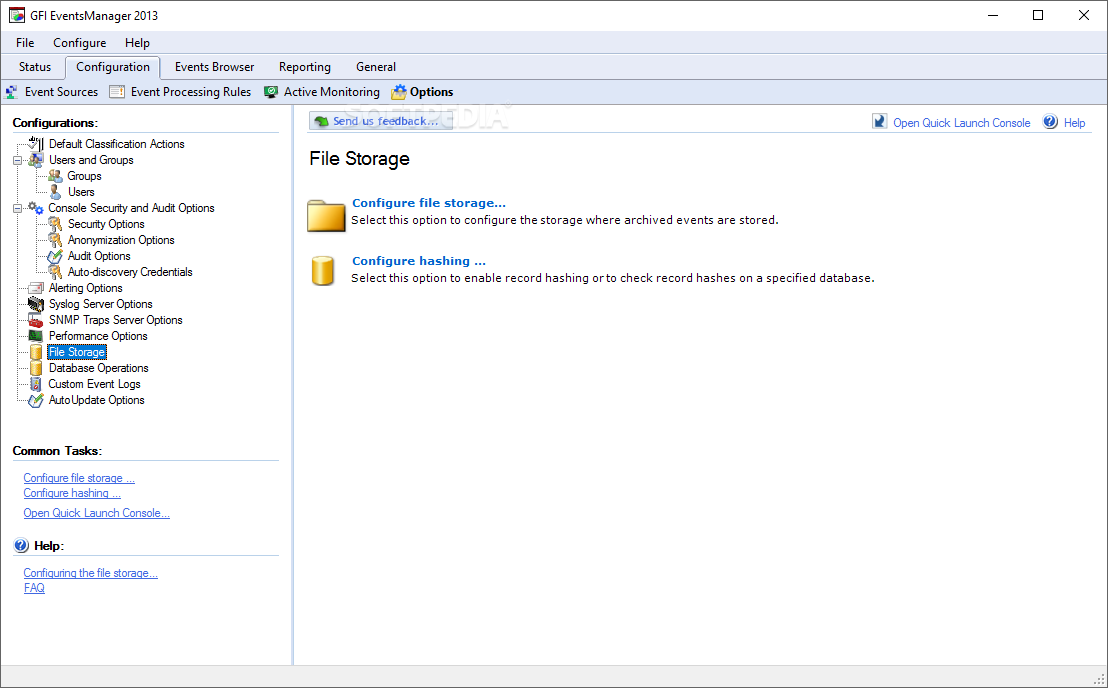This screenshot has width=1108, height=688.
Task: Click the Auto-discovery Credentials icon
Action: point(55,272)
